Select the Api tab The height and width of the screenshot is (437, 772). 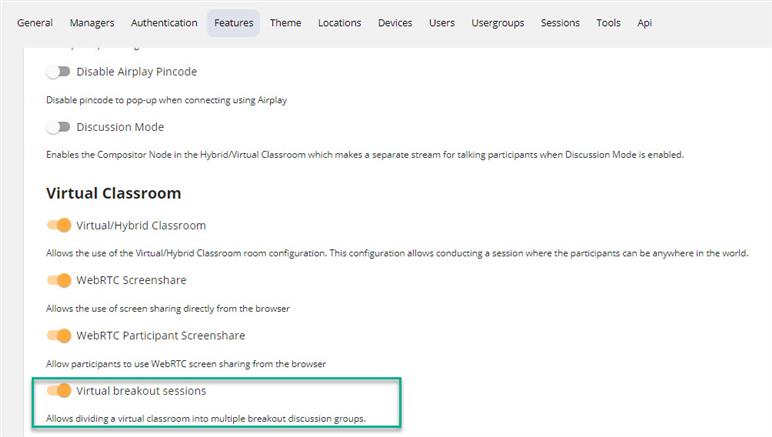point(645,23)
